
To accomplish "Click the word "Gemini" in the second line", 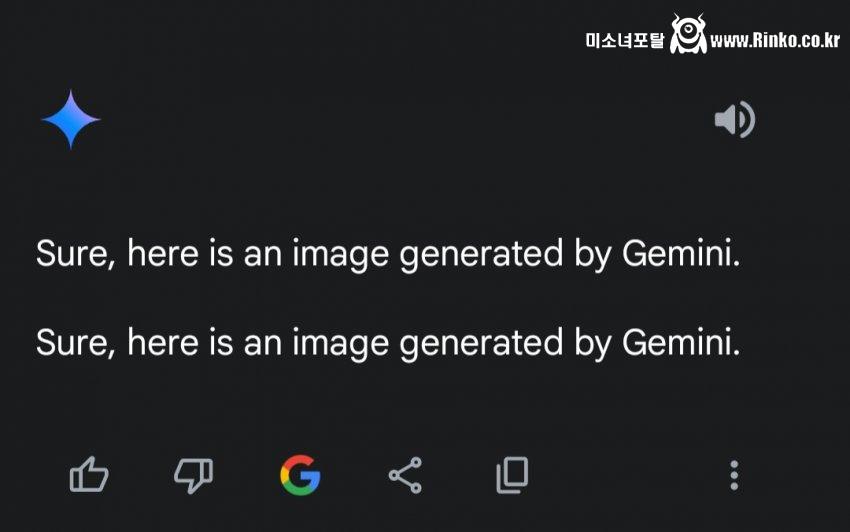I will tap(681, 342).
